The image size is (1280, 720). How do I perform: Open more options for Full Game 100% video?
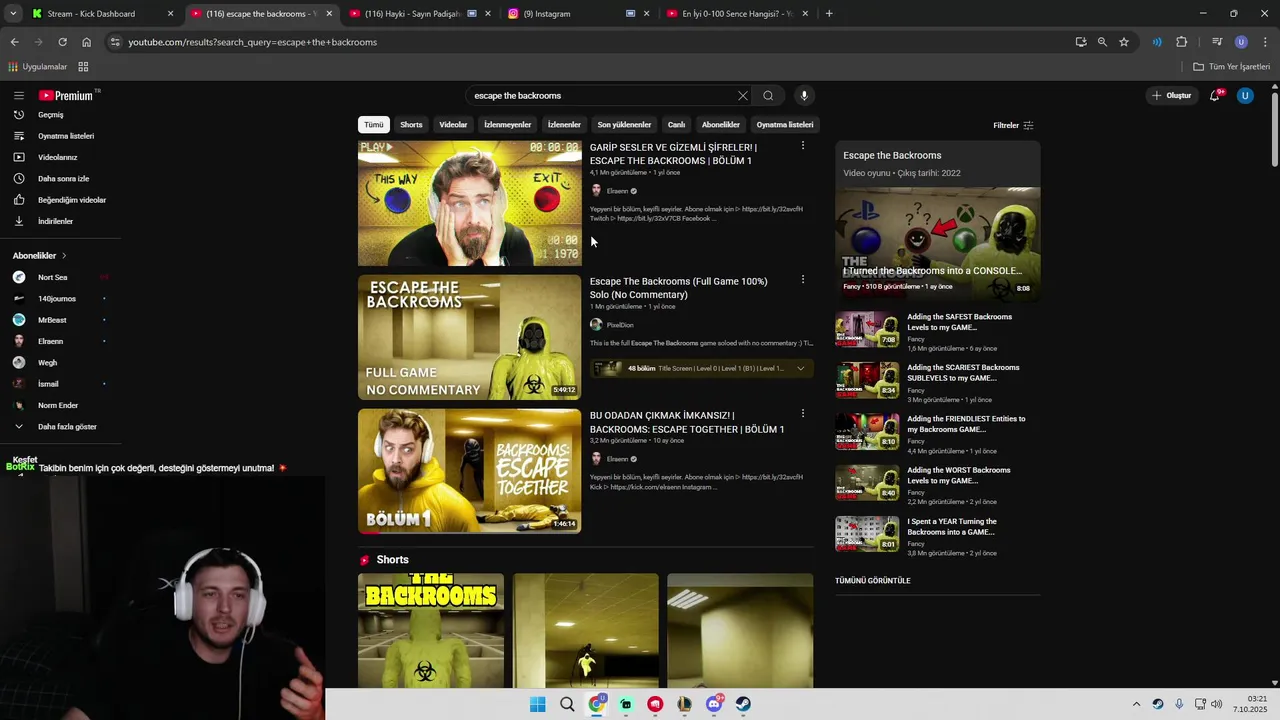click(x=802, y=280)
